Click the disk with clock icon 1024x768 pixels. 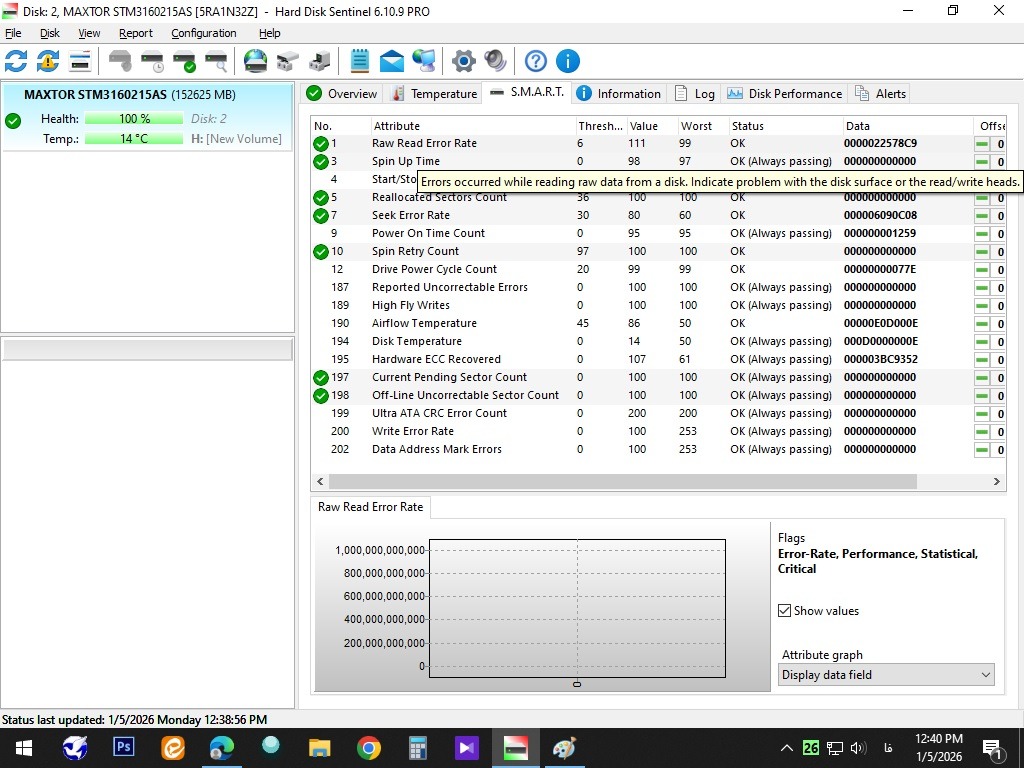[152, 61]
